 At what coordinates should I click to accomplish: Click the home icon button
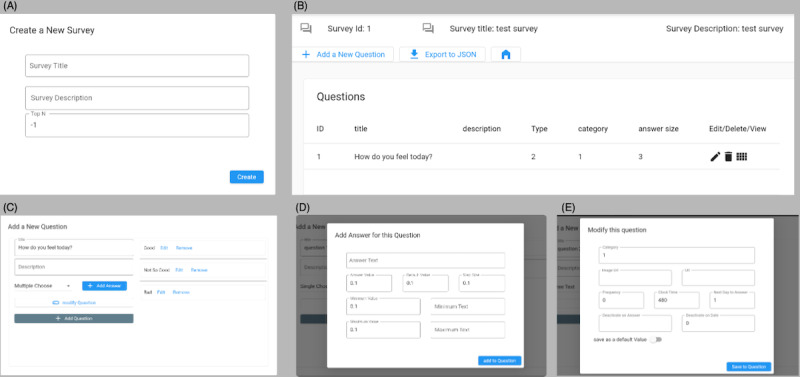coord(506,55)
